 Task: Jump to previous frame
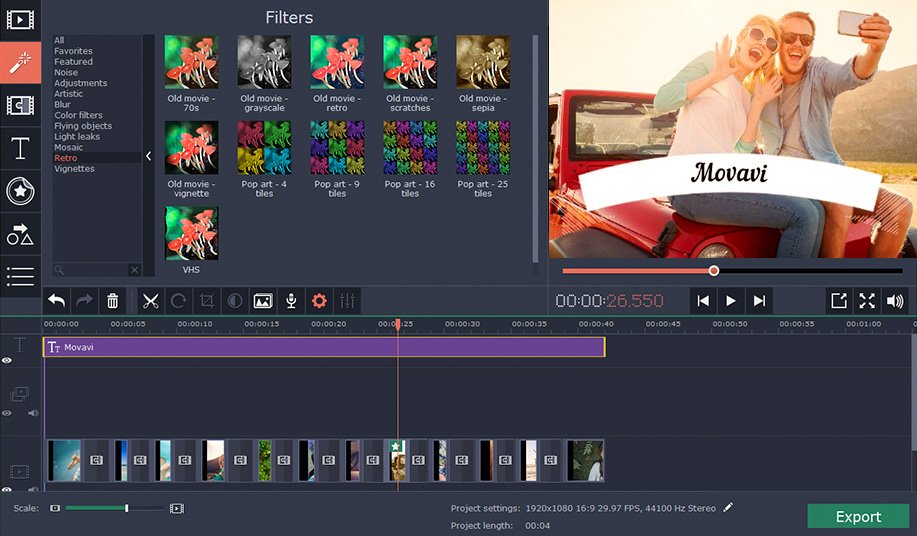703,301
